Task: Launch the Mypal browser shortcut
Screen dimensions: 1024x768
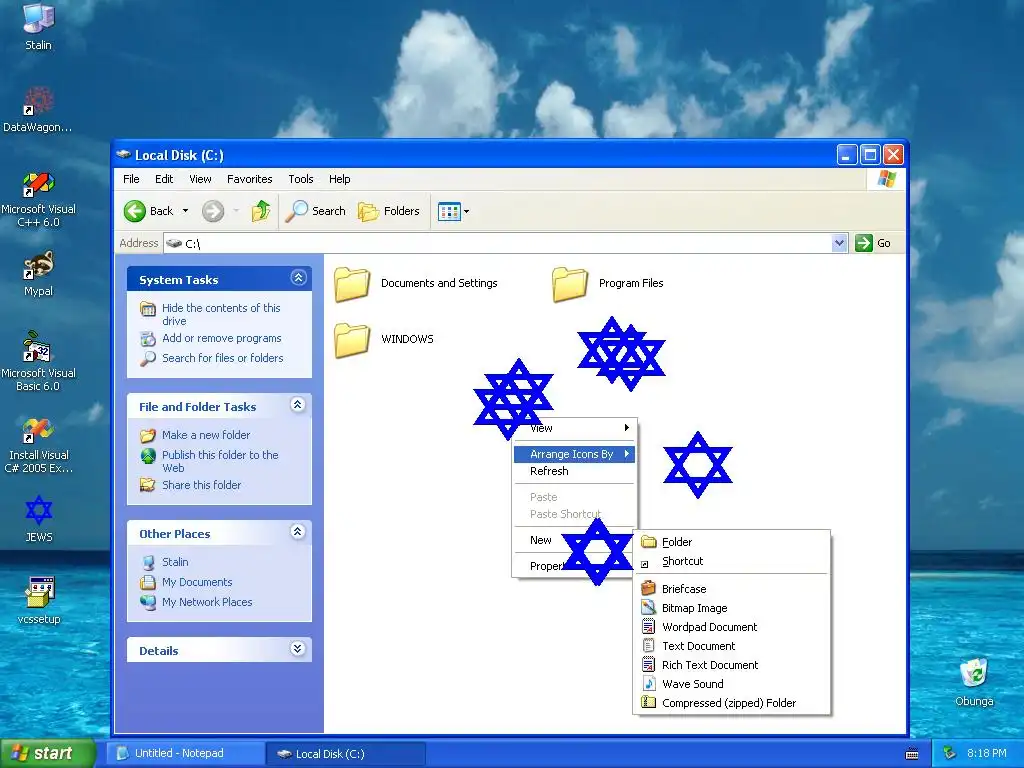Action: point(38,274)
